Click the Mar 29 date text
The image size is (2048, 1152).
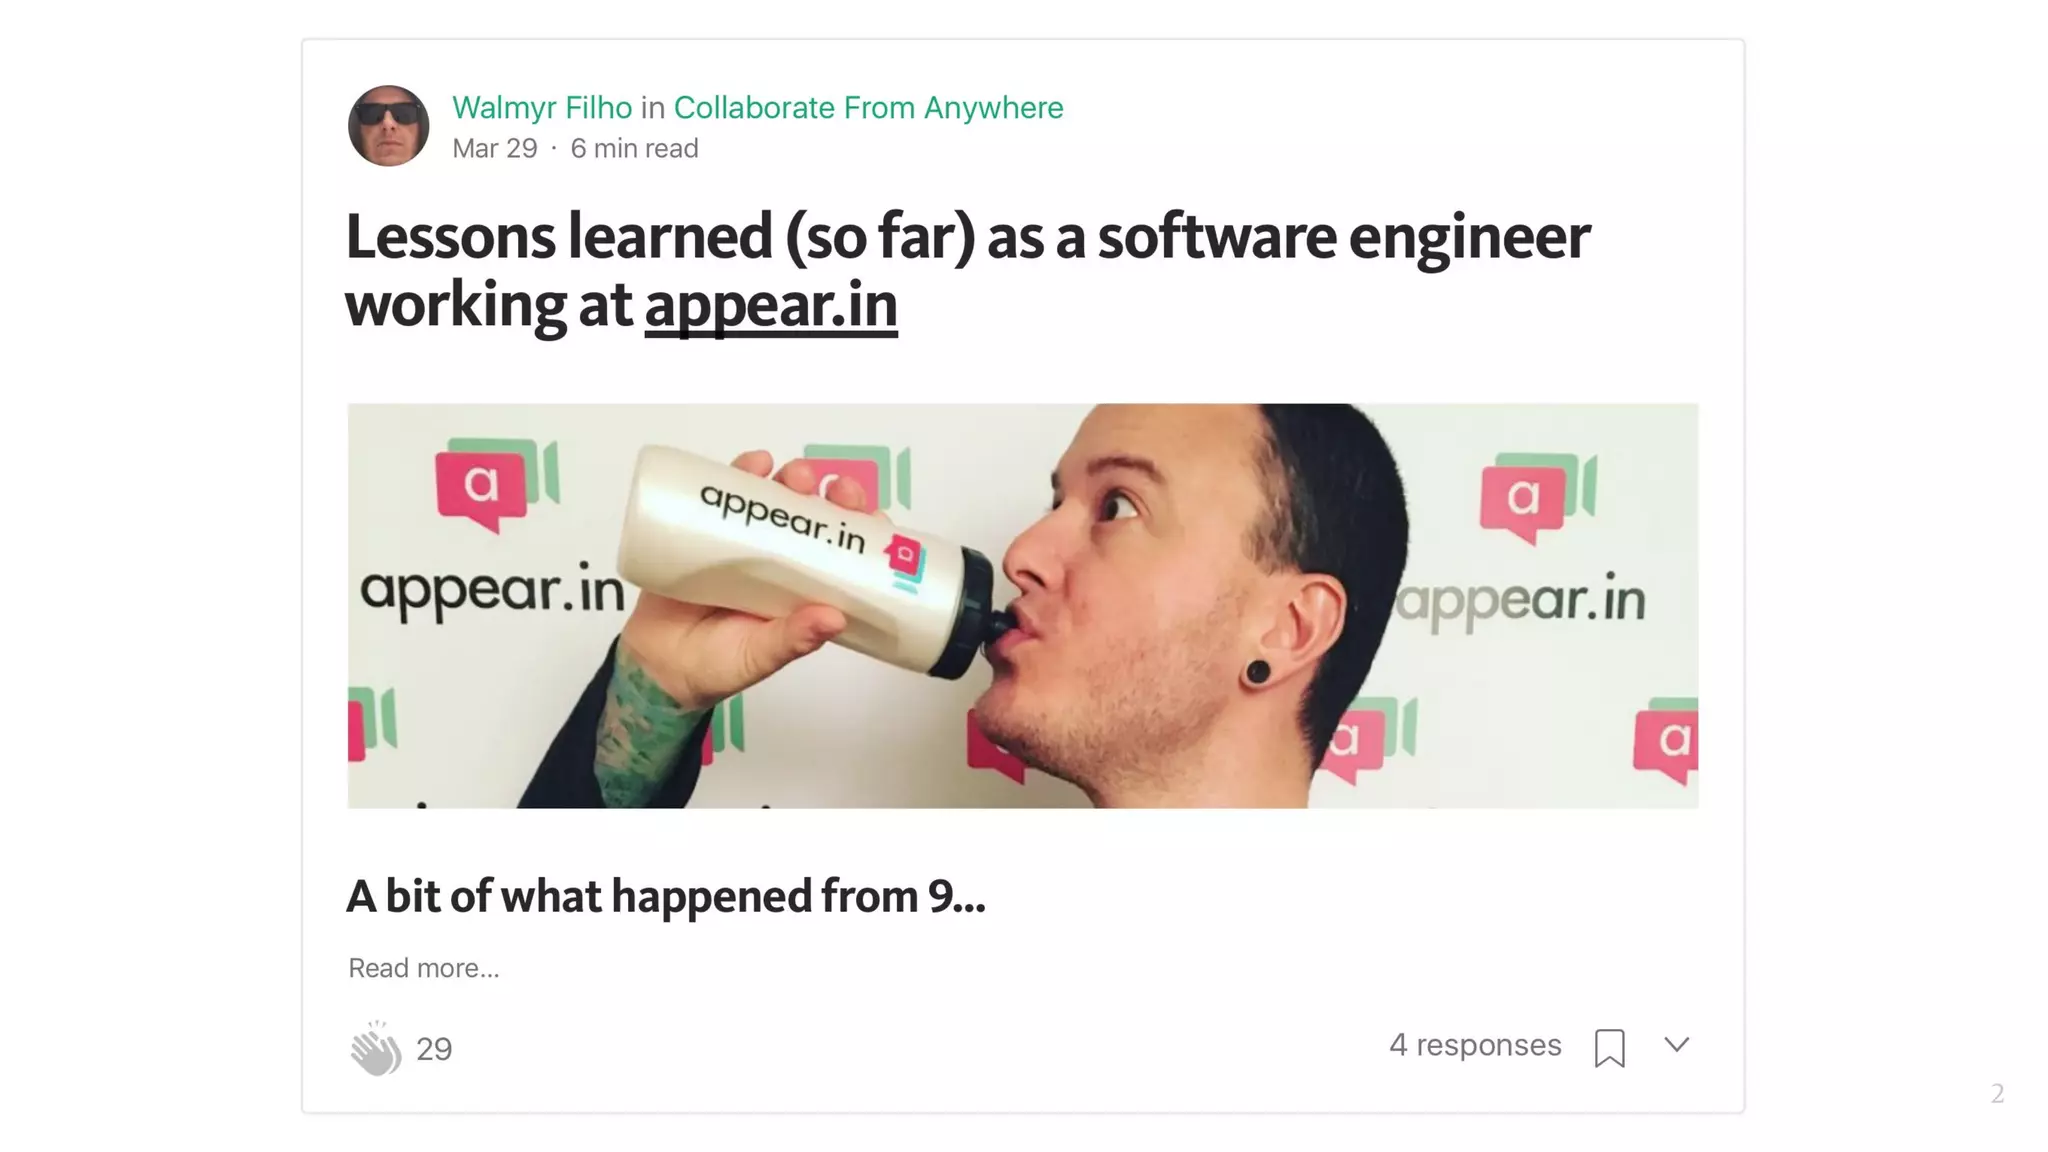(495, 148)
